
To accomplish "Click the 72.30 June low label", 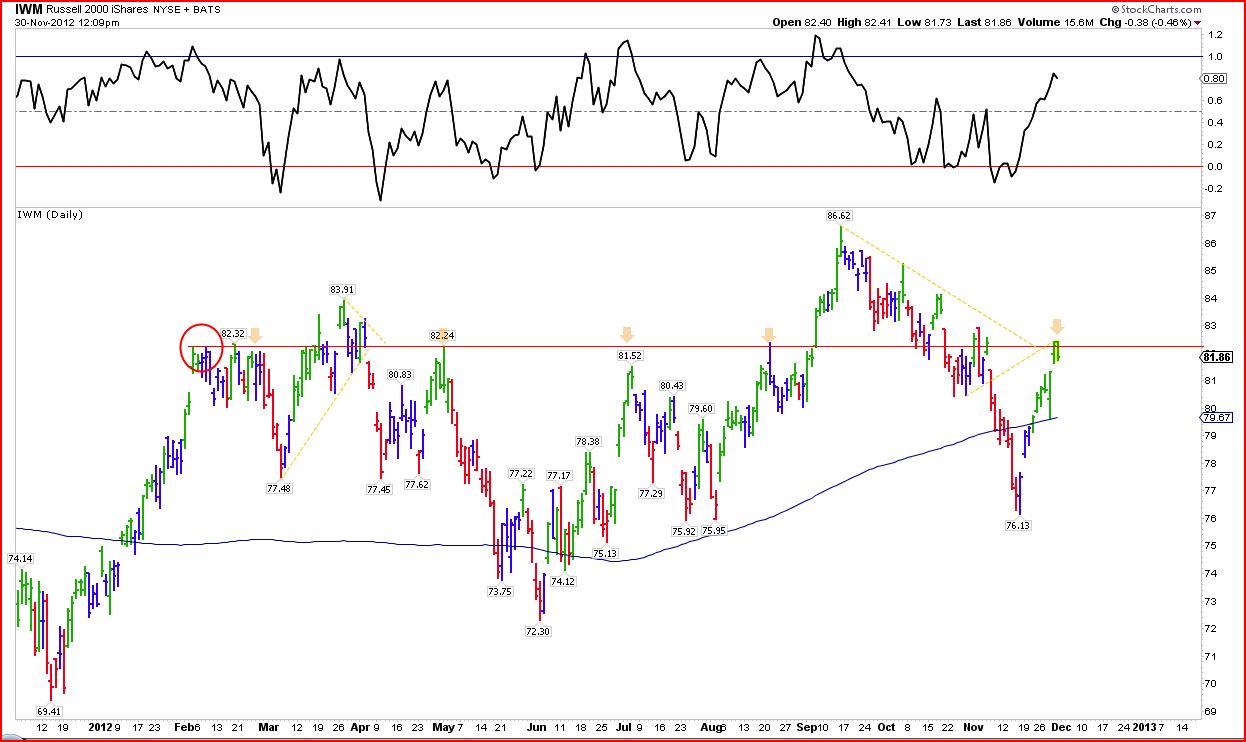I will pos(537,631).
